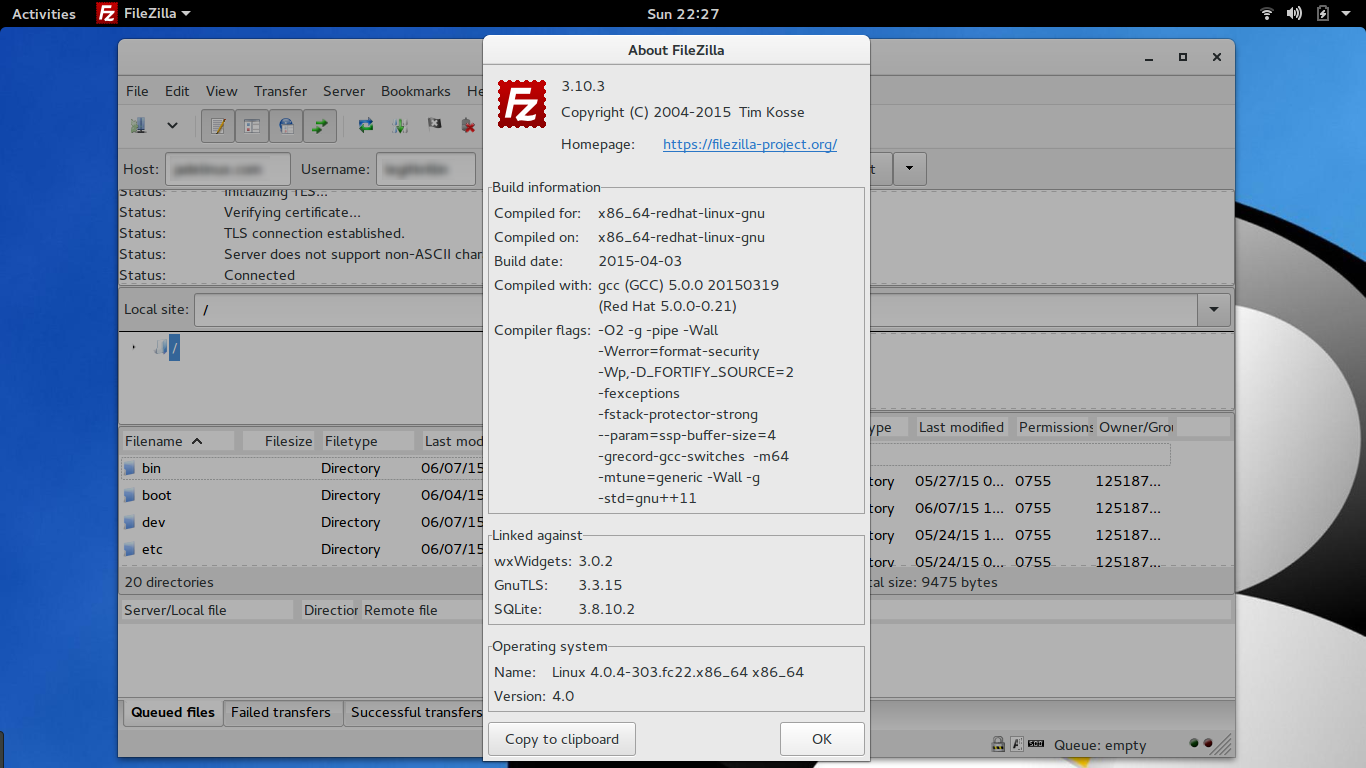
Task: Open the File menu
Action: 137,91
